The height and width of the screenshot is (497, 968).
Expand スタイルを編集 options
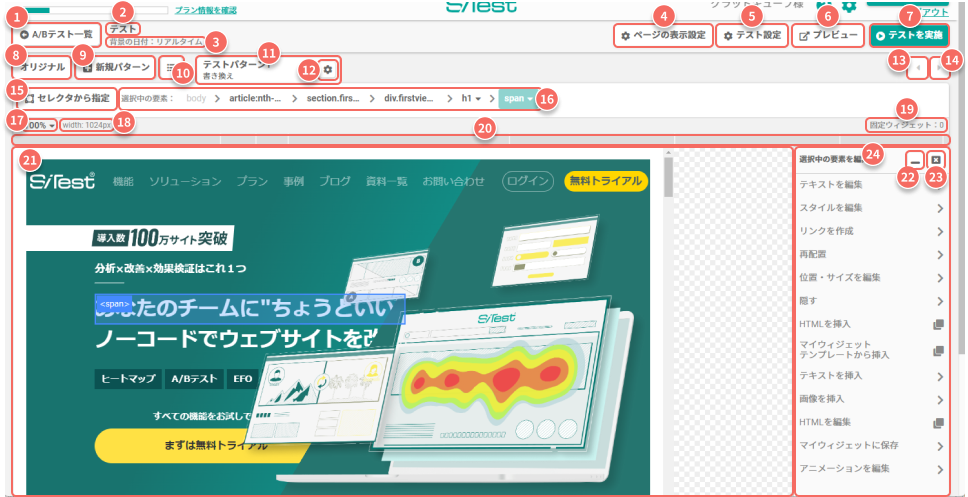872,208
